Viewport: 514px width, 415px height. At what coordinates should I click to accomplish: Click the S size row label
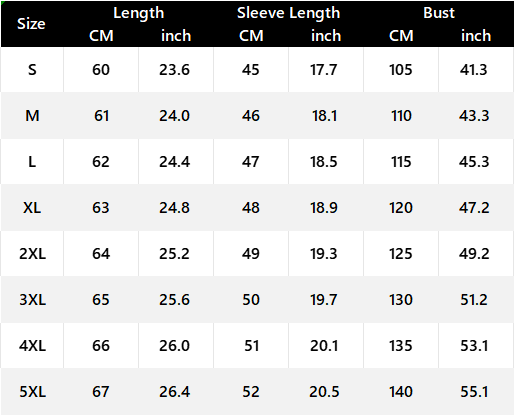[32, 70]
